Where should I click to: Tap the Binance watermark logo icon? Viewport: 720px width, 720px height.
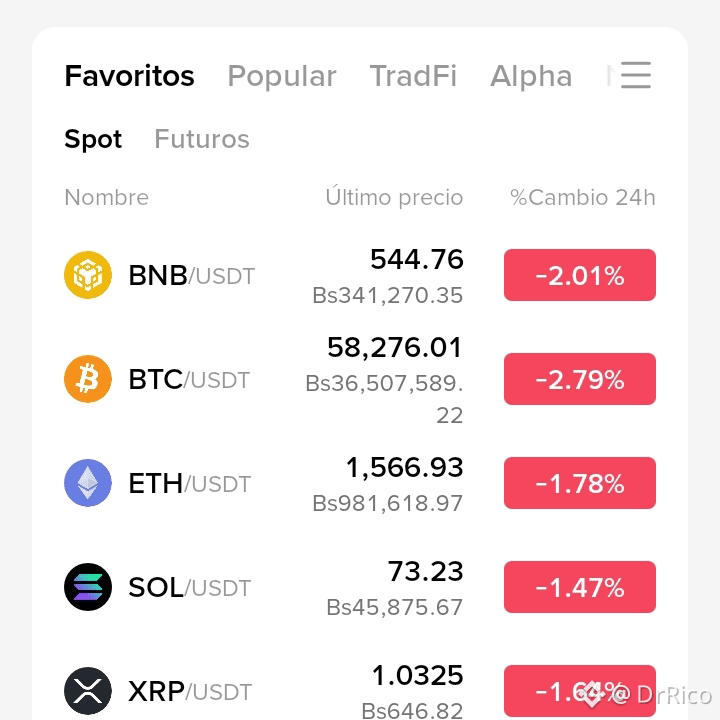(592, 694)
